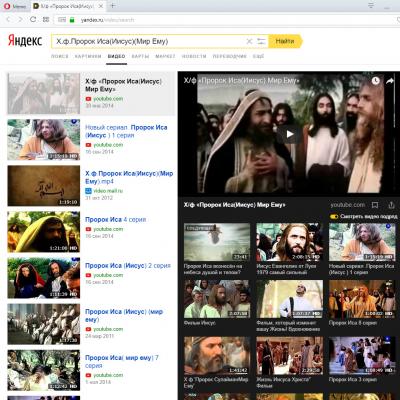Open Пророк Иса (Иисус) (мир ему) link
The height and width of the screenshot is (400, 400).
click(x=124, y=315)
